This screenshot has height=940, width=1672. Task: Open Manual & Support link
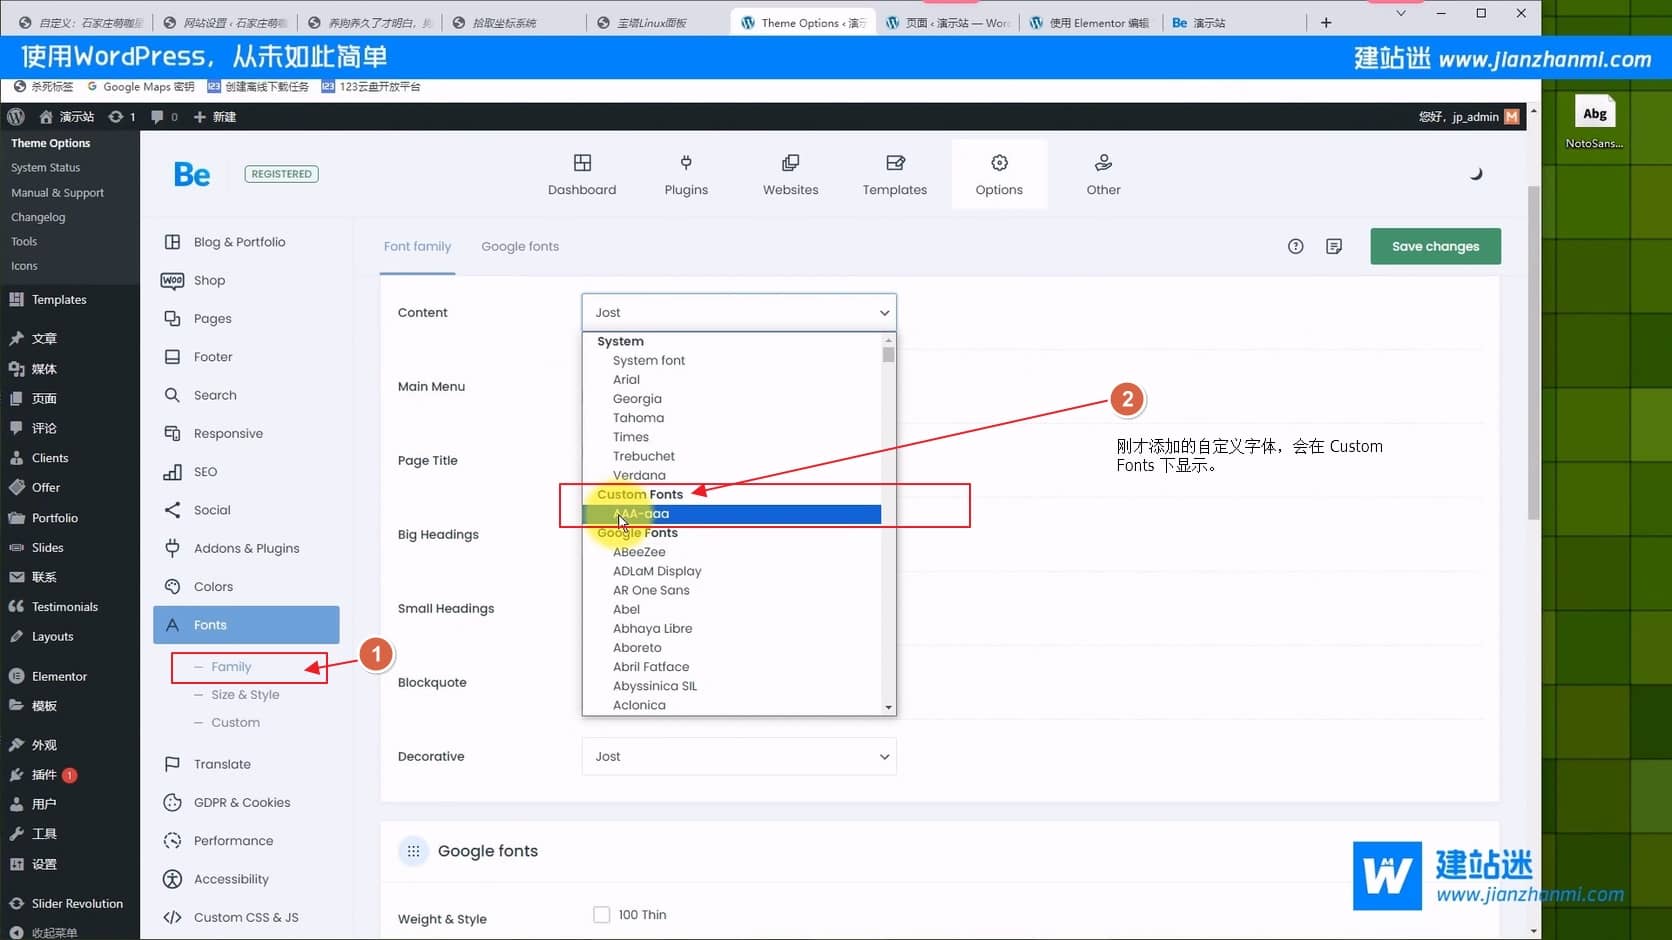(57, 193)
